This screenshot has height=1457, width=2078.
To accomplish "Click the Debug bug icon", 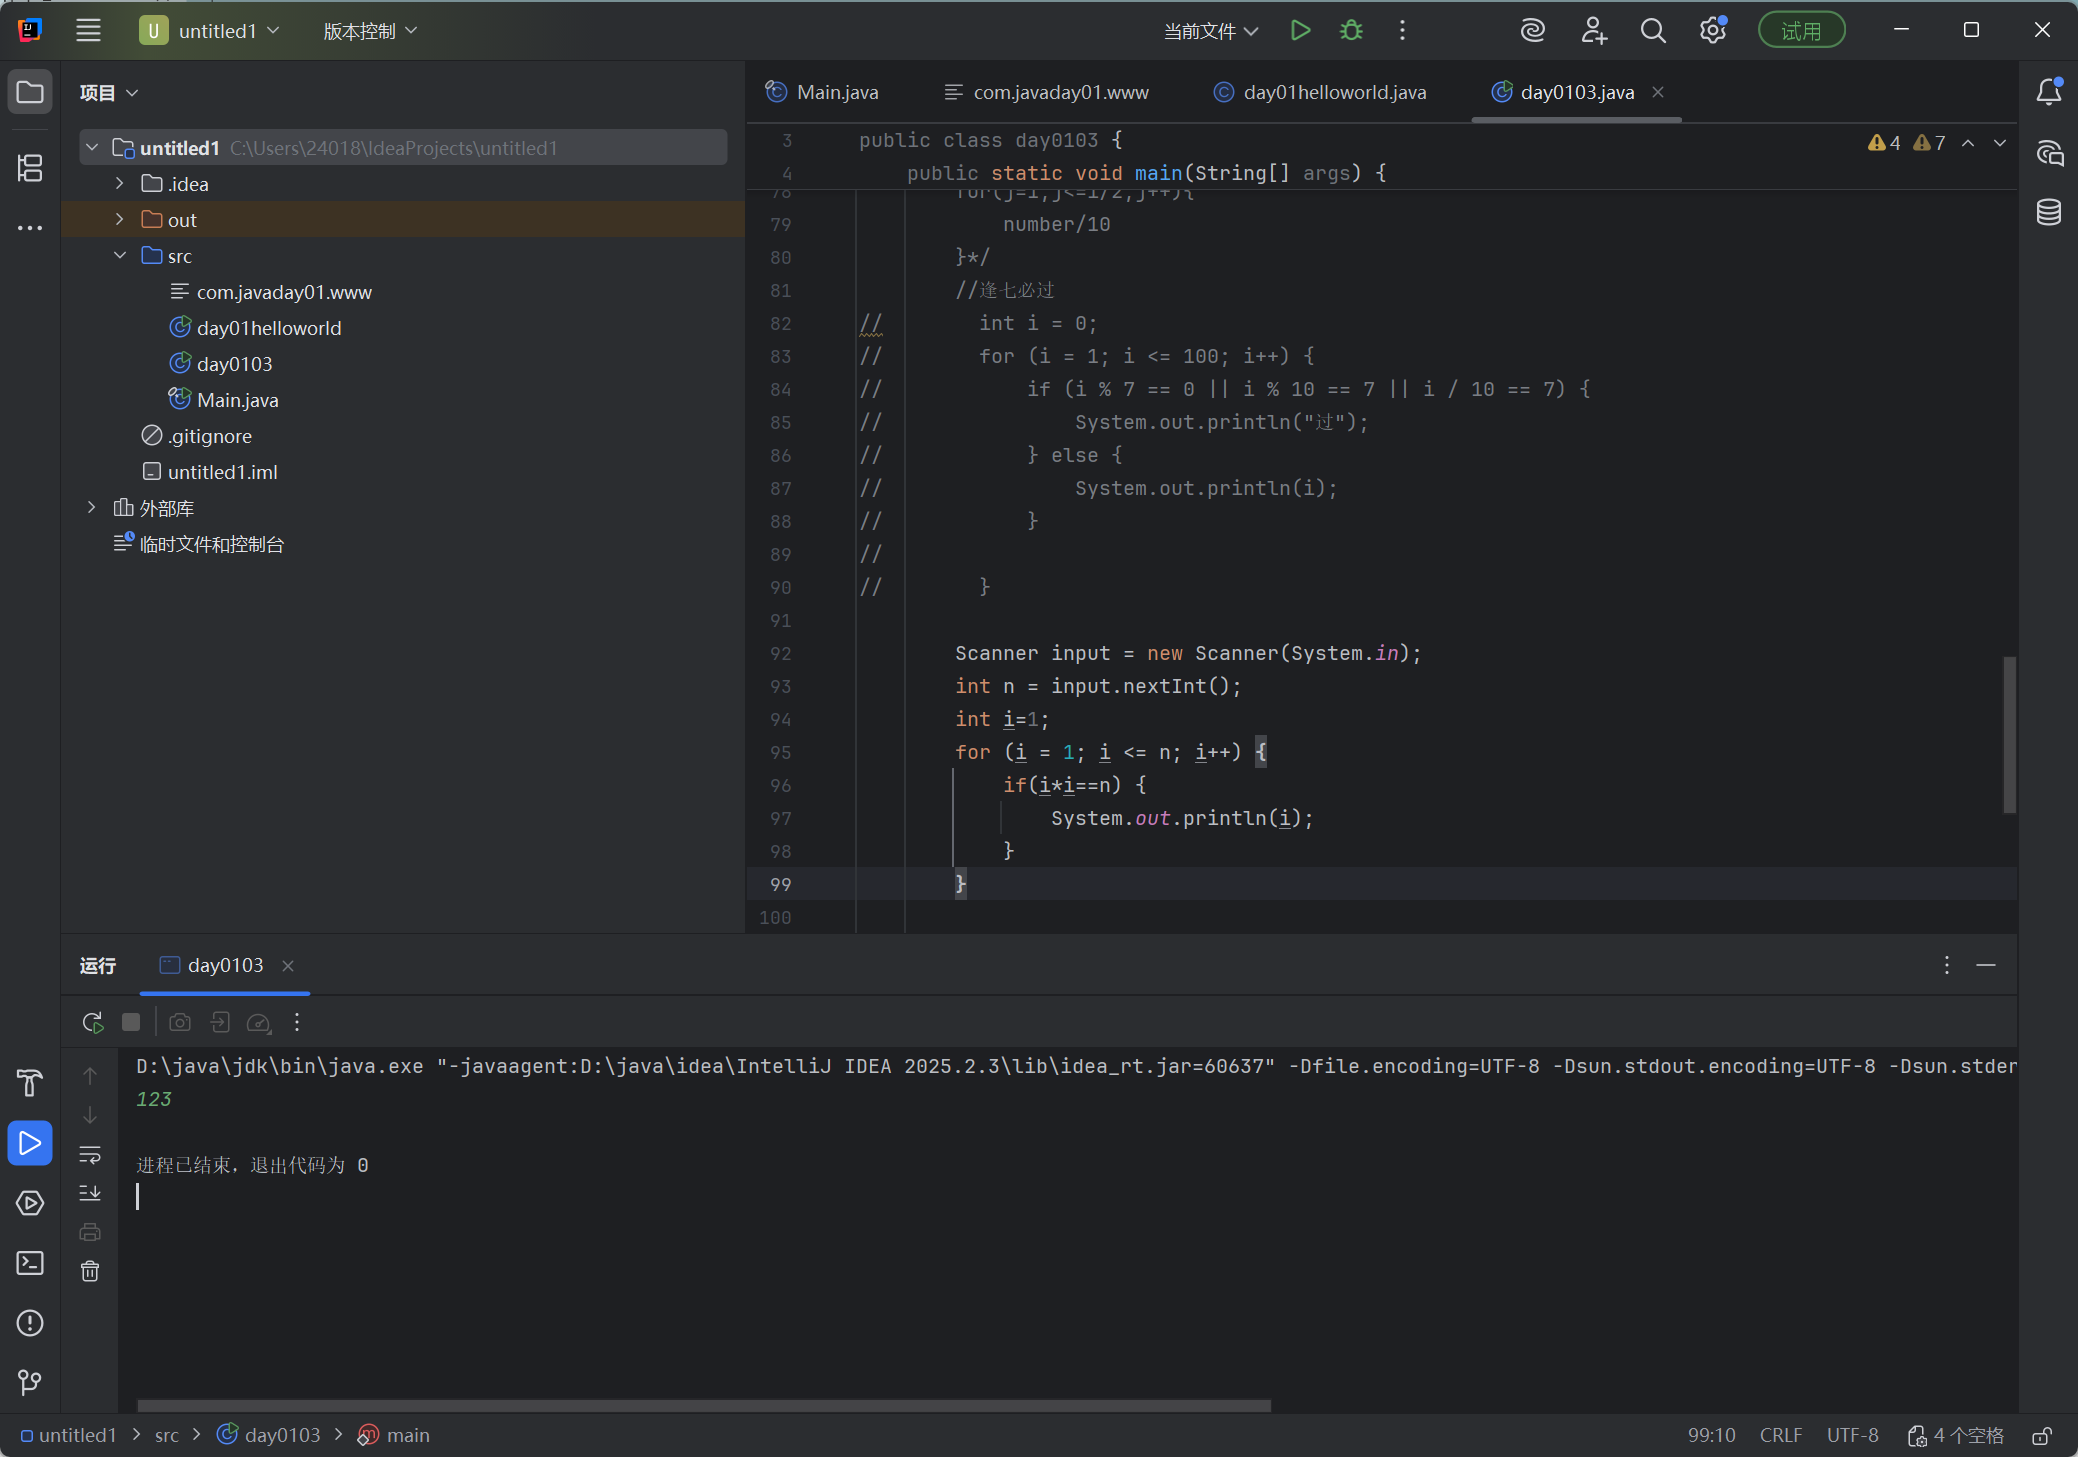I will [x=1351, y=31].
